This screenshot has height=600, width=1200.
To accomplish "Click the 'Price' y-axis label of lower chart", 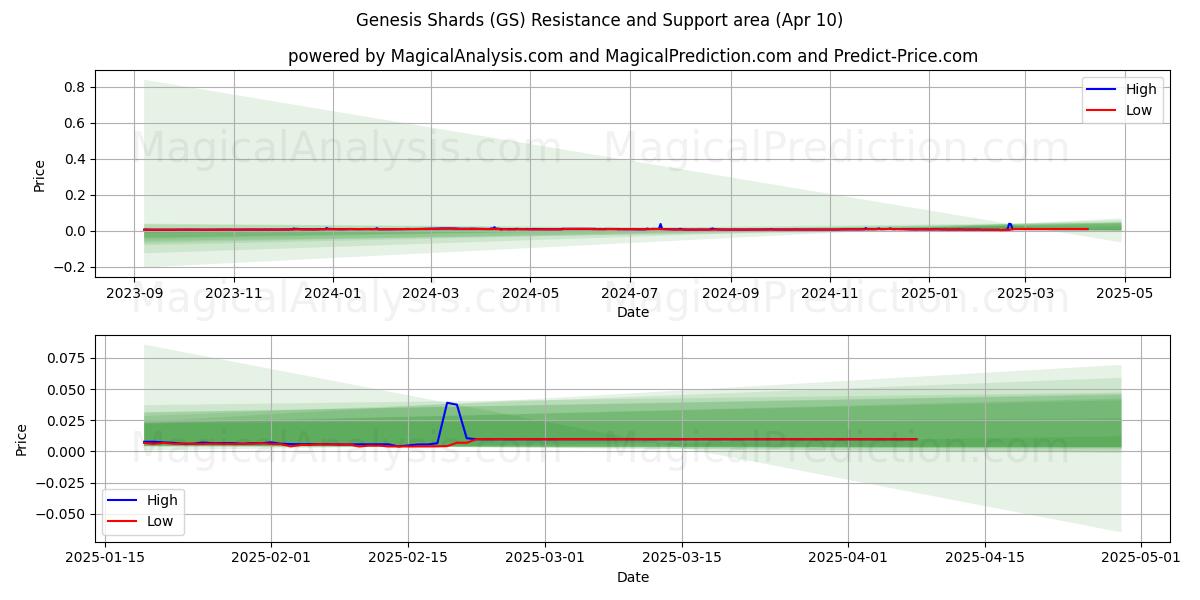I will click(22, 439).
